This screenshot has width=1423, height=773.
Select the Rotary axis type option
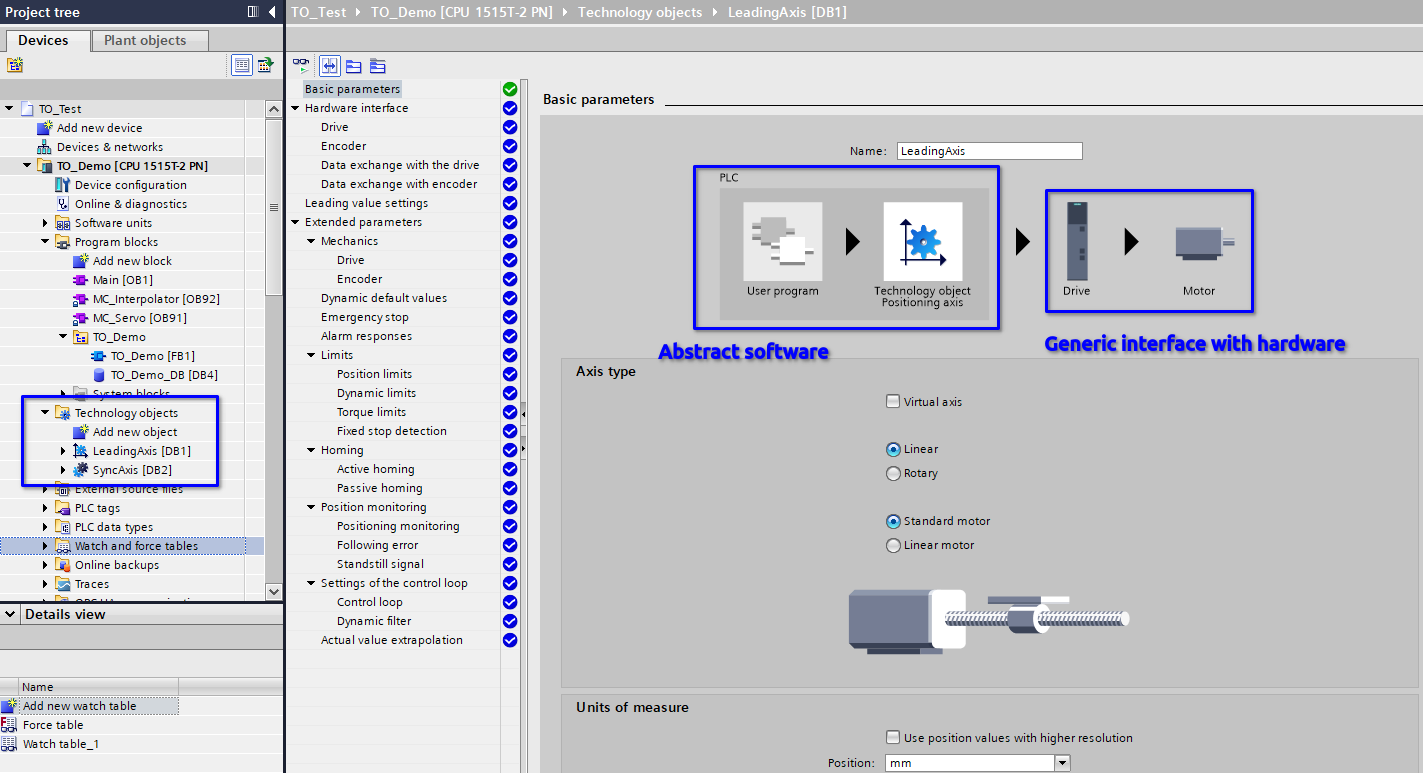[x=893, y=474]
